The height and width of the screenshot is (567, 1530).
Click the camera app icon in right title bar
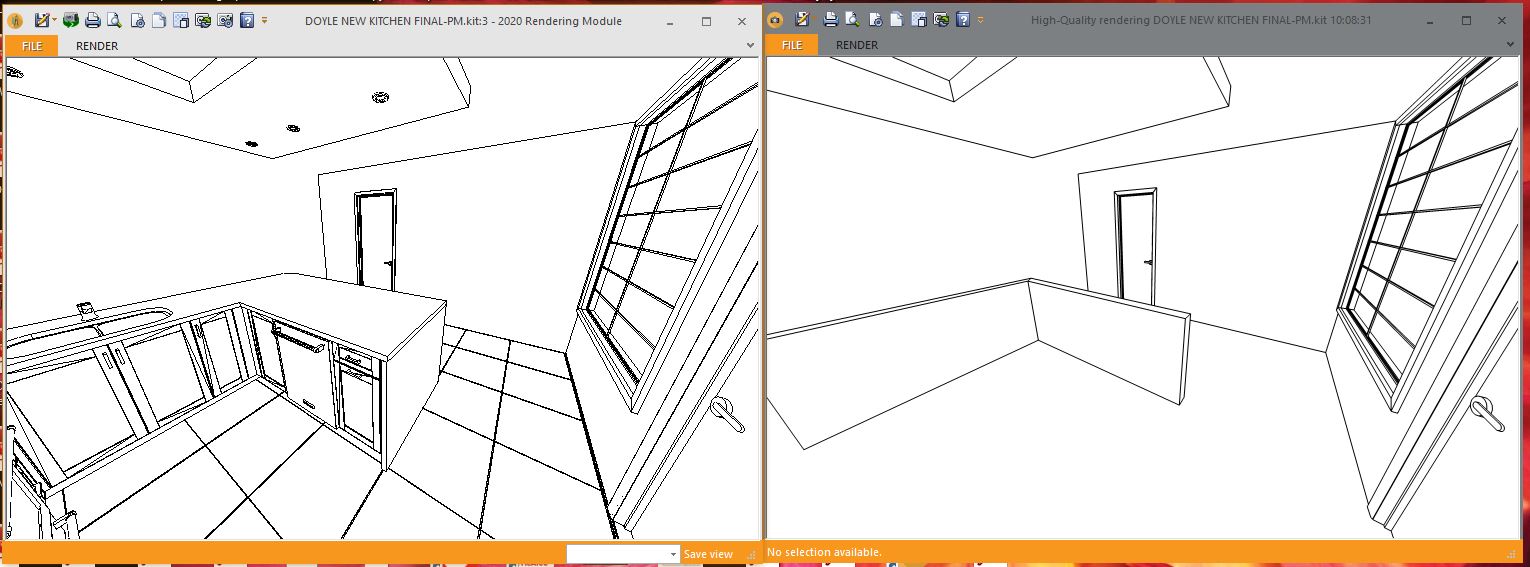click(x=775, y=19)
